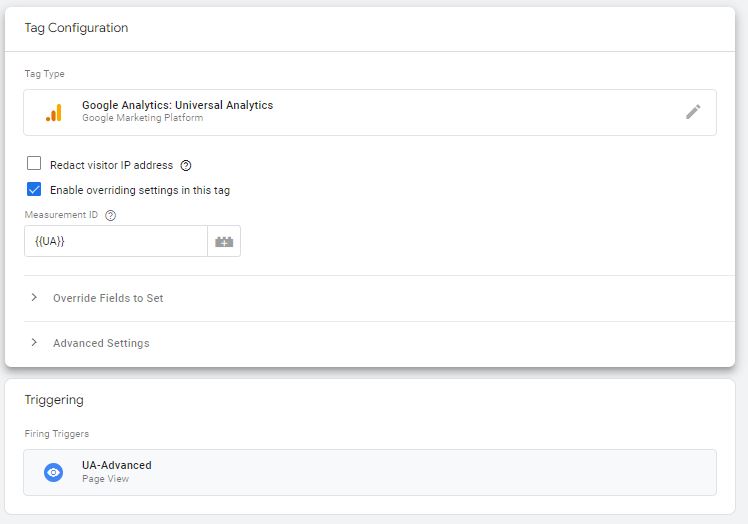Click the Google Marketing Platform subtitle

pyautogui.click(x=143, y=118)
